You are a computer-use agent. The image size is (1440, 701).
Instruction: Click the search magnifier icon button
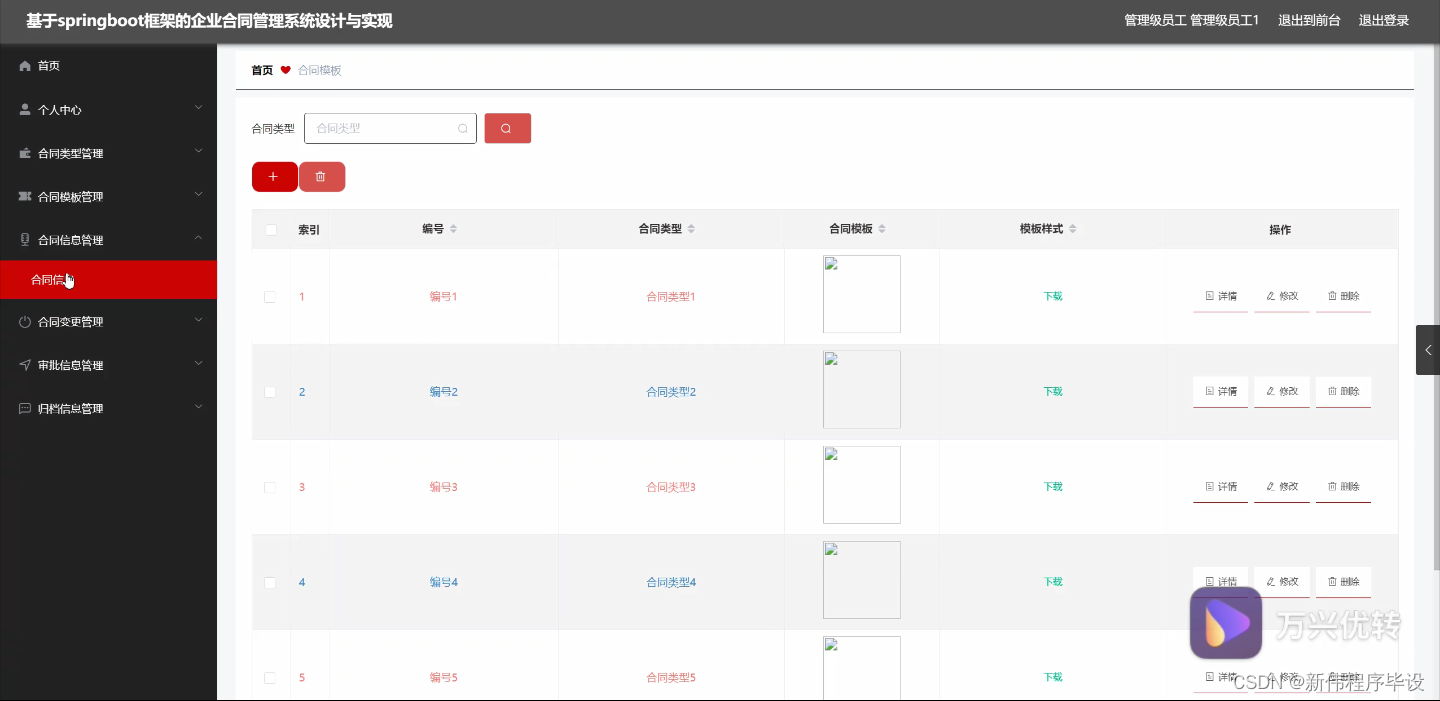point(507,128)
